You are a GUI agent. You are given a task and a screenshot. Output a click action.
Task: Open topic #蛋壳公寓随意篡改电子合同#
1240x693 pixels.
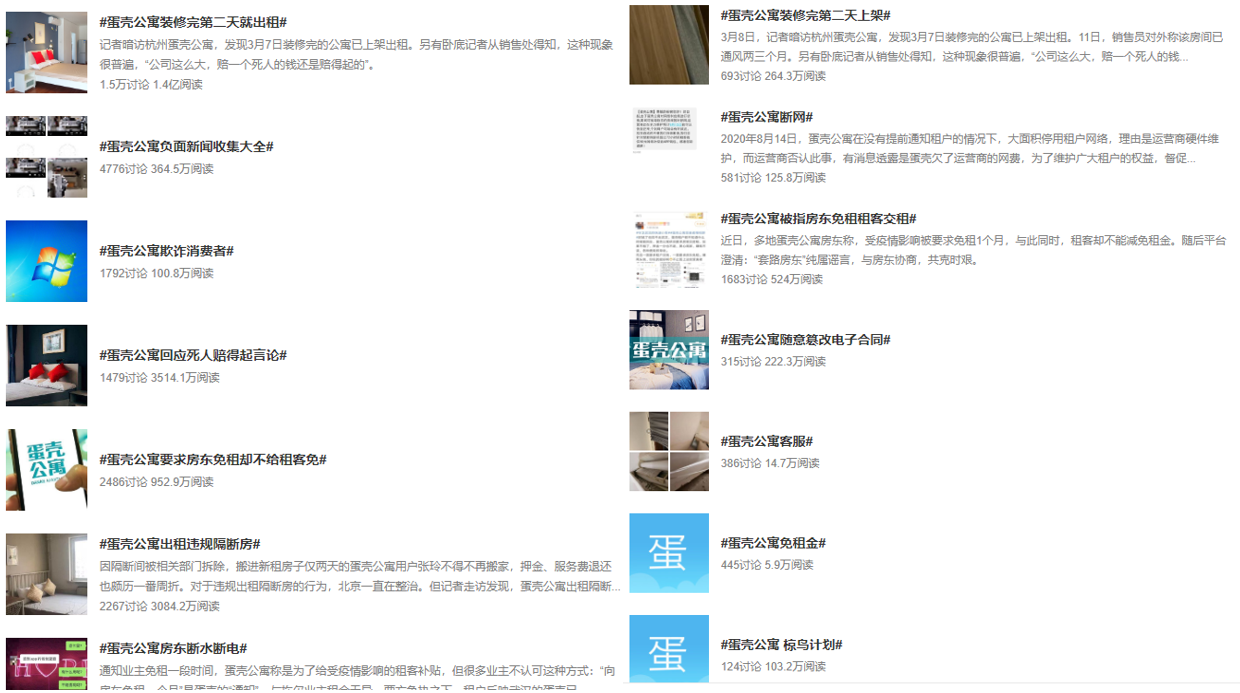[x=805, y=340]
